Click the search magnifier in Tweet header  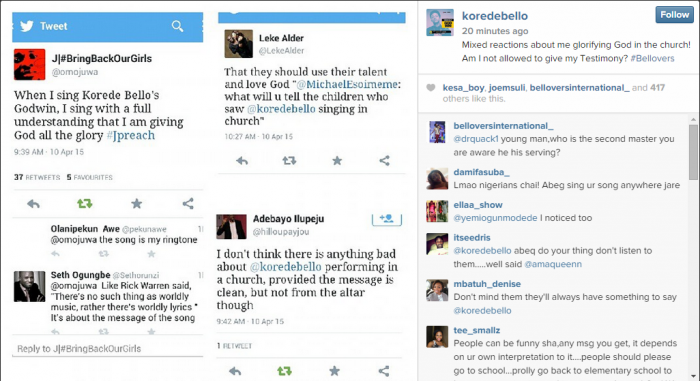pyautogui.click(x=177, y=26)
